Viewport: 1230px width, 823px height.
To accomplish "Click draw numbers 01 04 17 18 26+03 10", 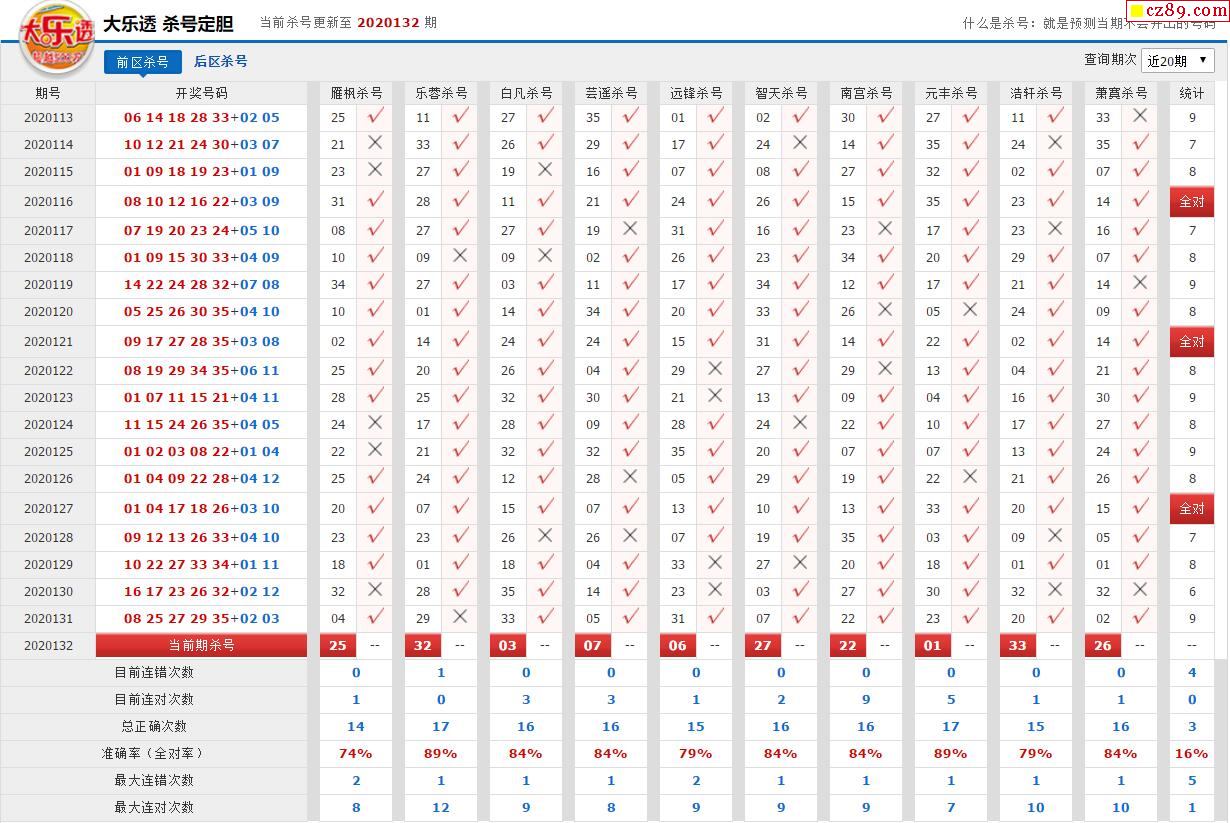I will pos(202,509).
